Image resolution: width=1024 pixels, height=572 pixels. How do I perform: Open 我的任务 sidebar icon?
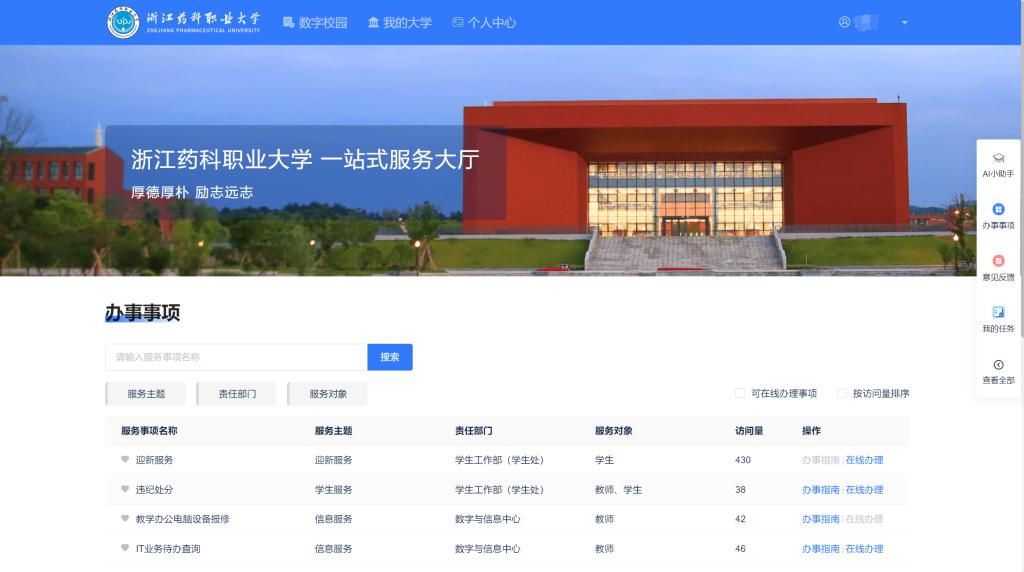(998, 313)
